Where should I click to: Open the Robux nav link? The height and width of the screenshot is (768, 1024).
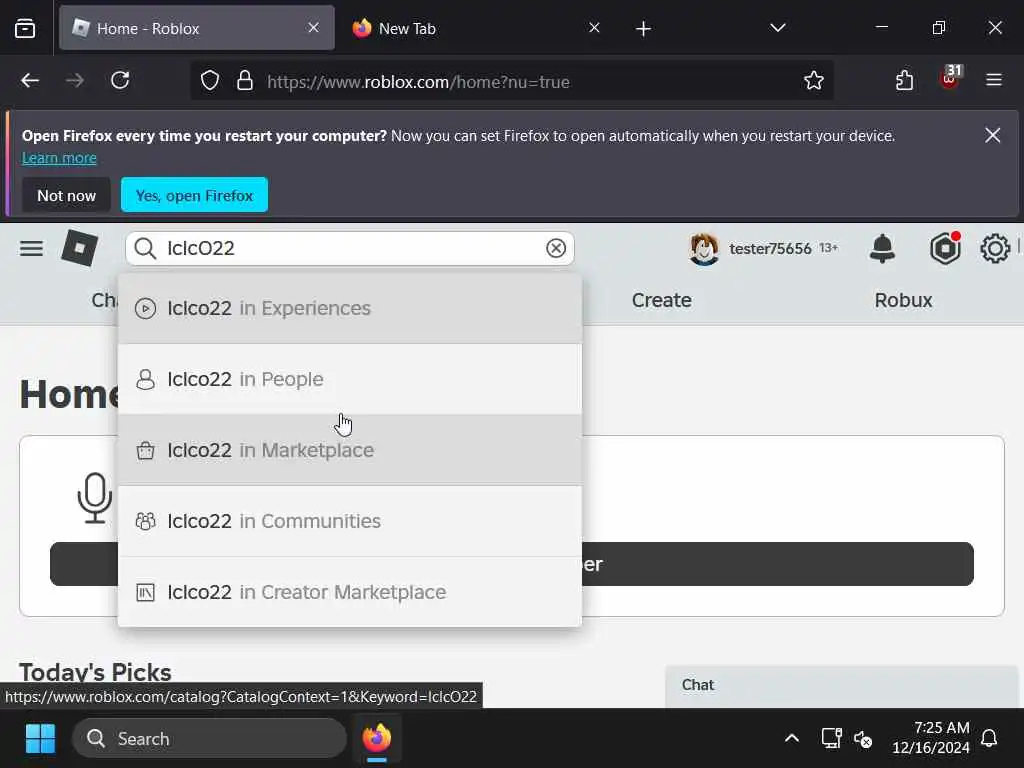coord(903,300)
